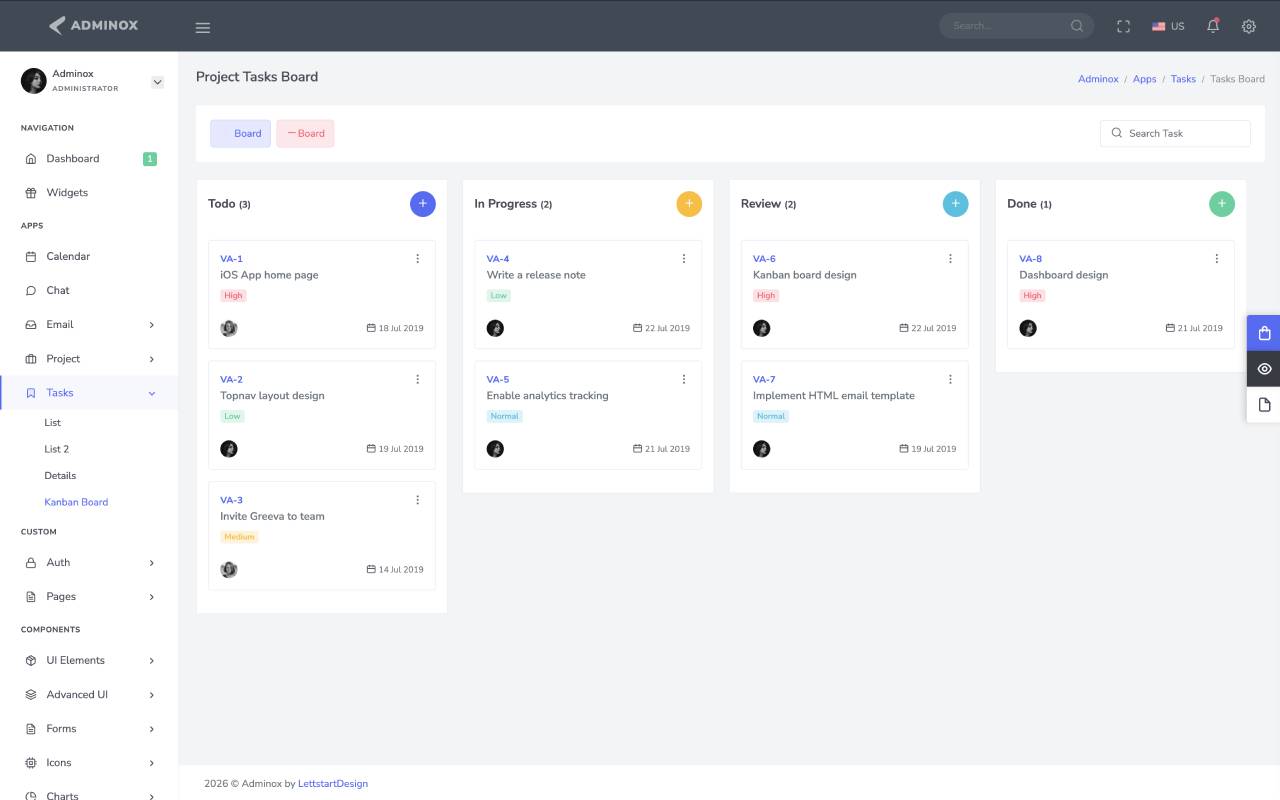Open the List 2 page
This screenshot has height=800, width=1280.
(x=57, y=449)
